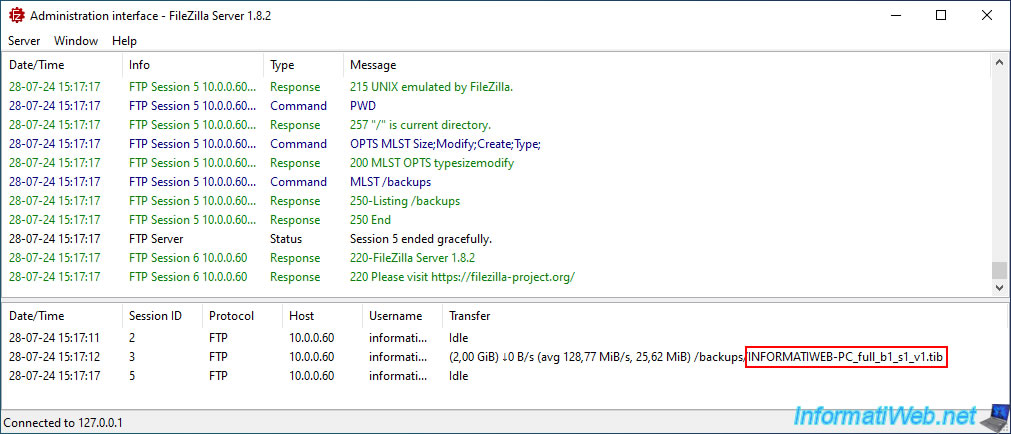Viewport: 1011px width, 434px height.
Task: Open the Server menu
Action: pos(24,41)
